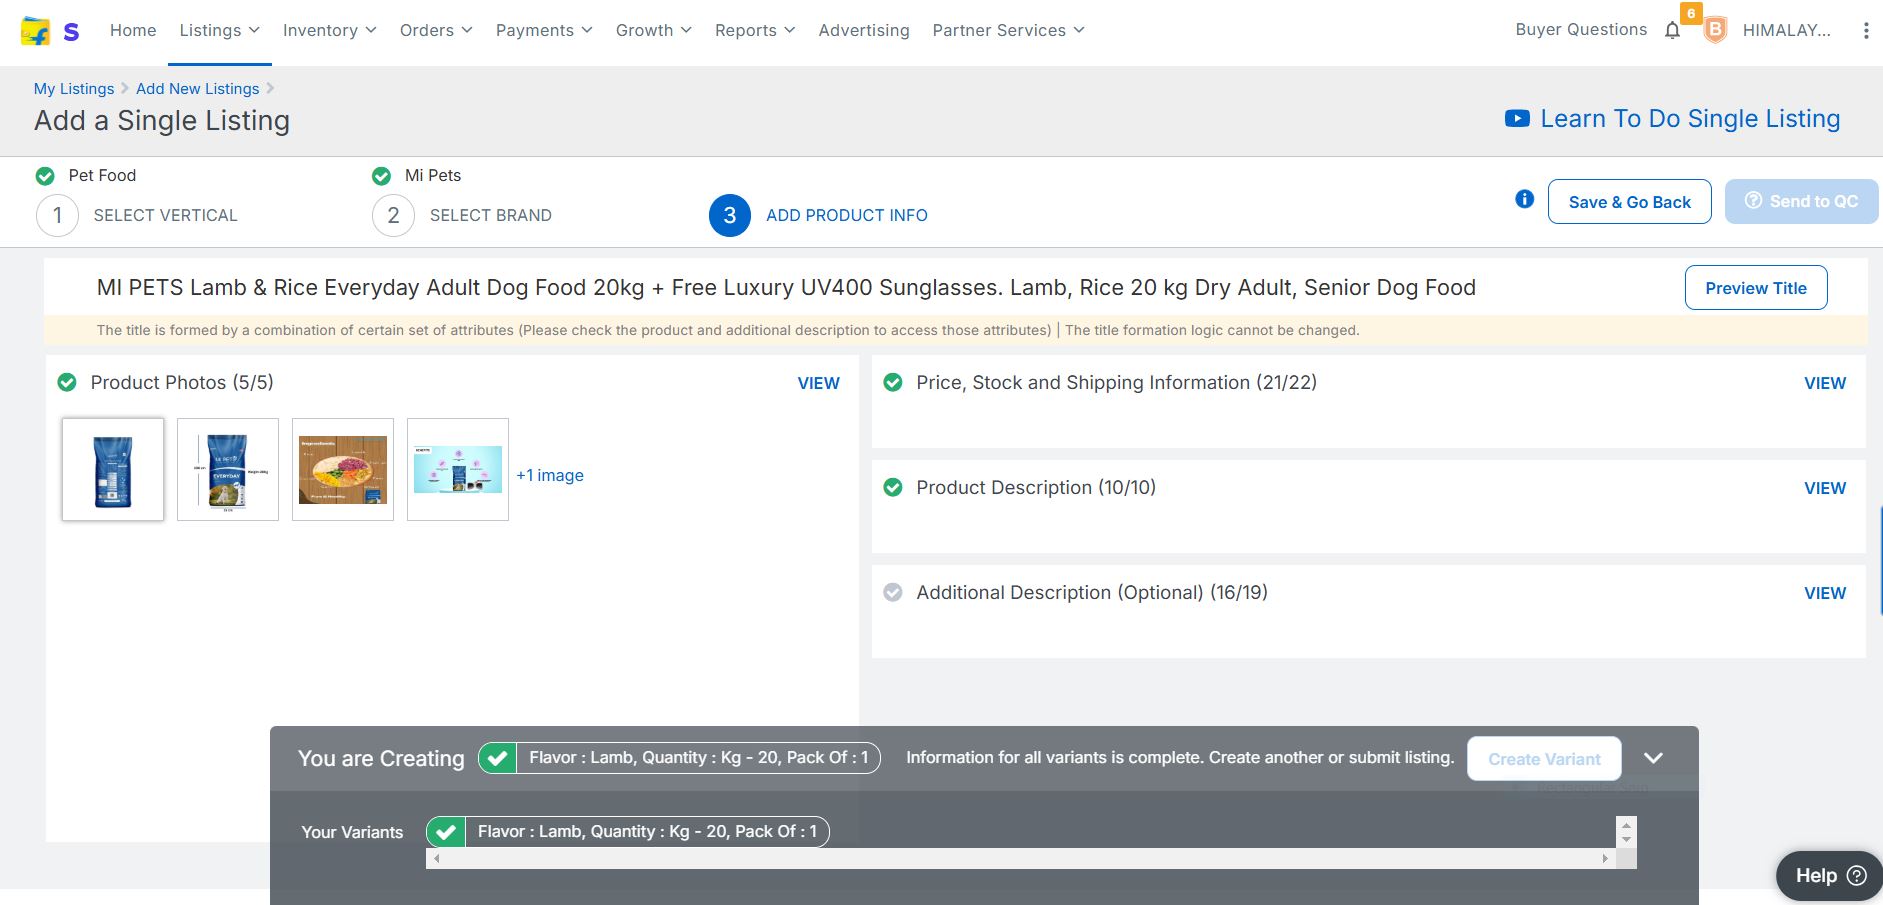The width and height of the screenshot is (1883, 905).
Task: View Additional Description section
Action: click(1825, 594)
